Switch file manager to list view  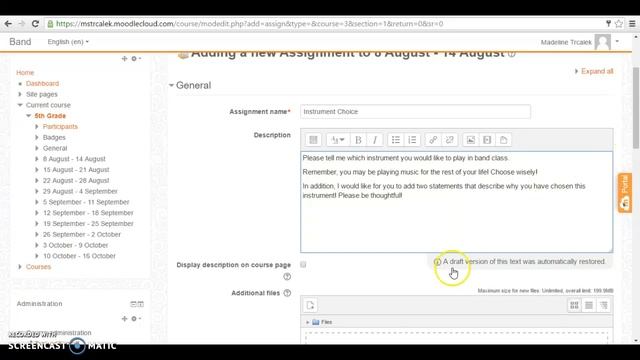point(589,305)
